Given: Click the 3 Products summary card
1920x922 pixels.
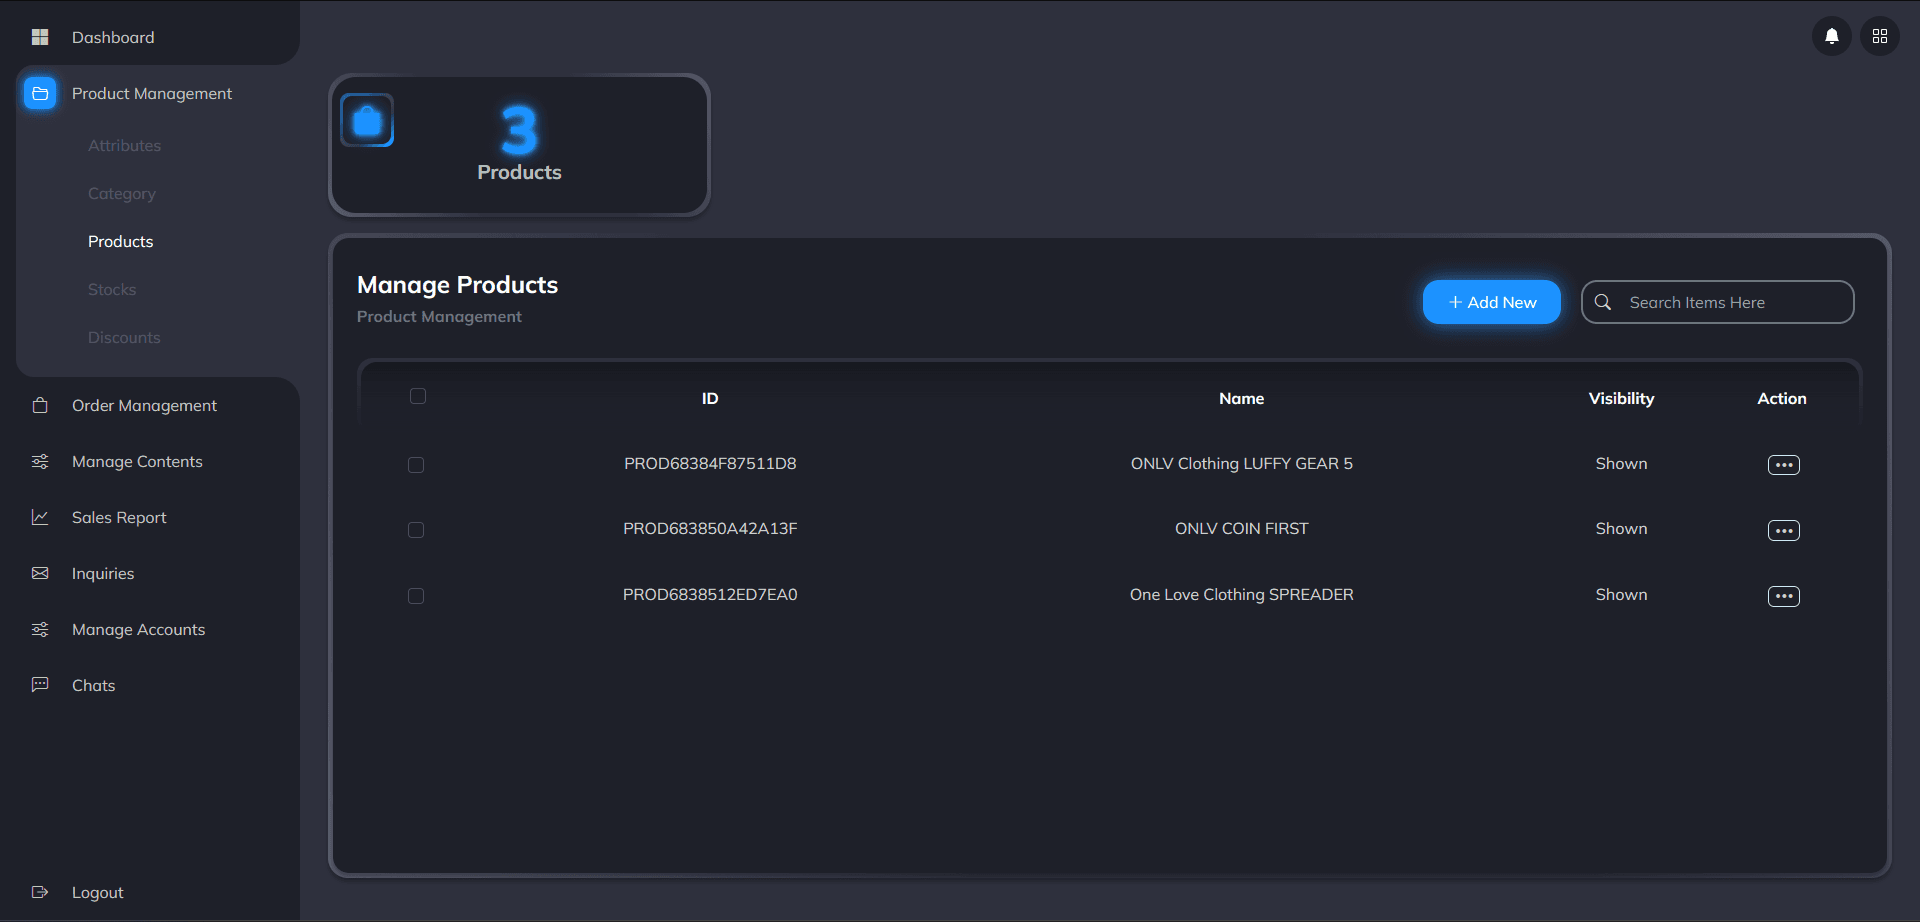Looking at the screenshot, I should click(x=519, y=145).
